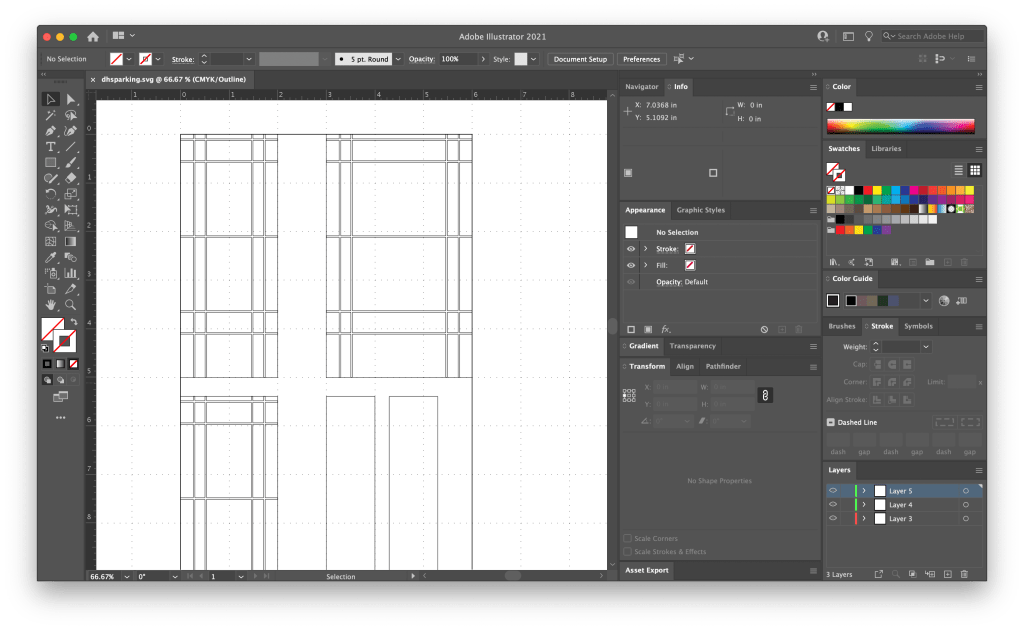Select the Direct Selection tool

click(x=71, y=99)
